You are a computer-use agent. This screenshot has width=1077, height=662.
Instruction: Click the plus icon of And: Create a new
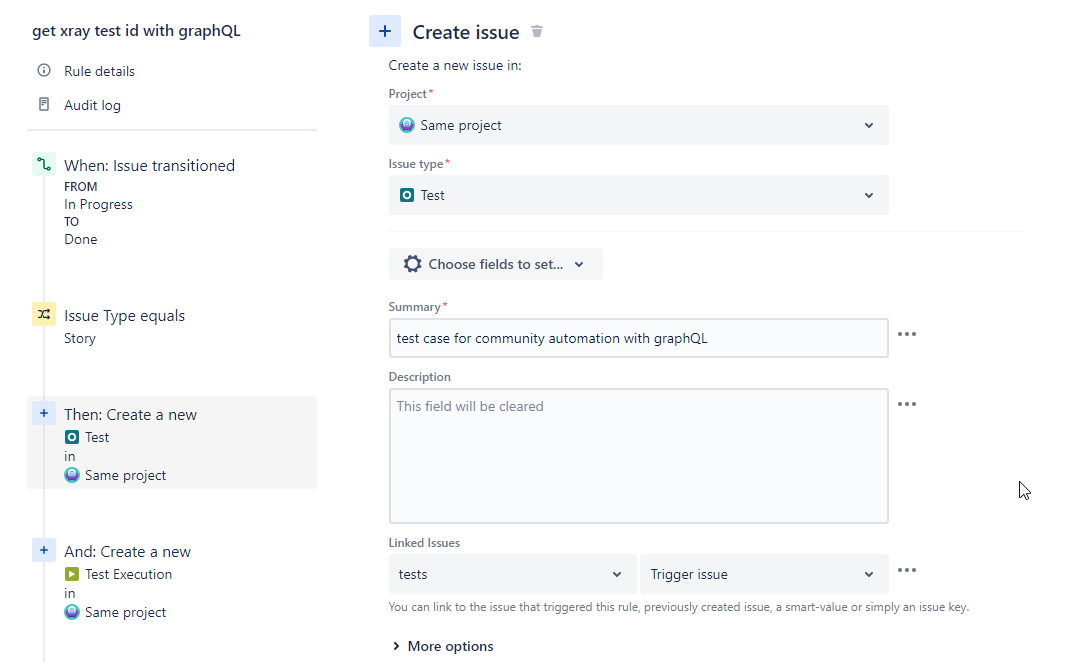coord(44,550)
